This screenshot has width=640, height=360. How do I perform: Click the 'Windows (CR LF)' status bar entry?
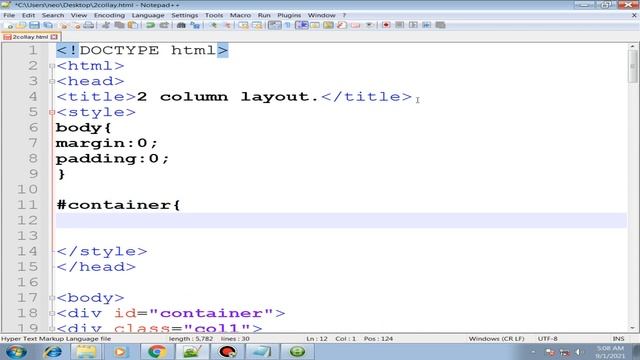pos(496,339)
